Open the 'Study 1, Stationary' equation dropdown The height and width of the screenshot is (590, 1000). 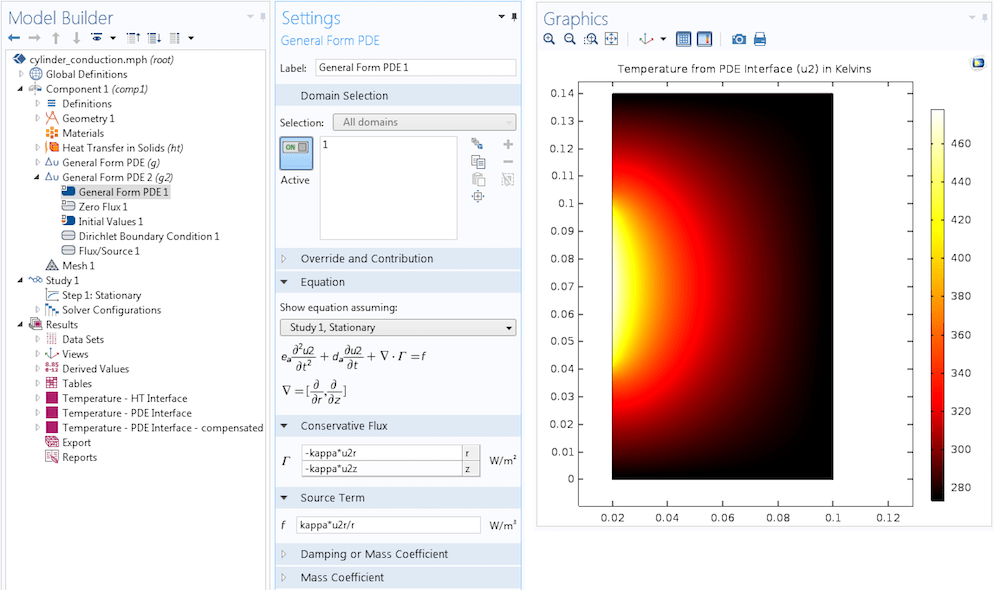398,327
